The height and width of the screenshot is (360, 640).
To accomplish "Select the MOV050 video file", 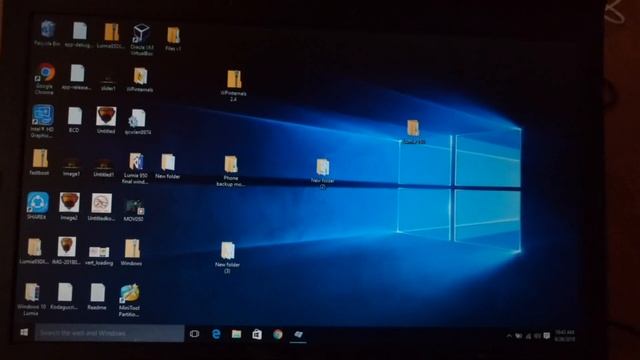I will coord(133,210).
